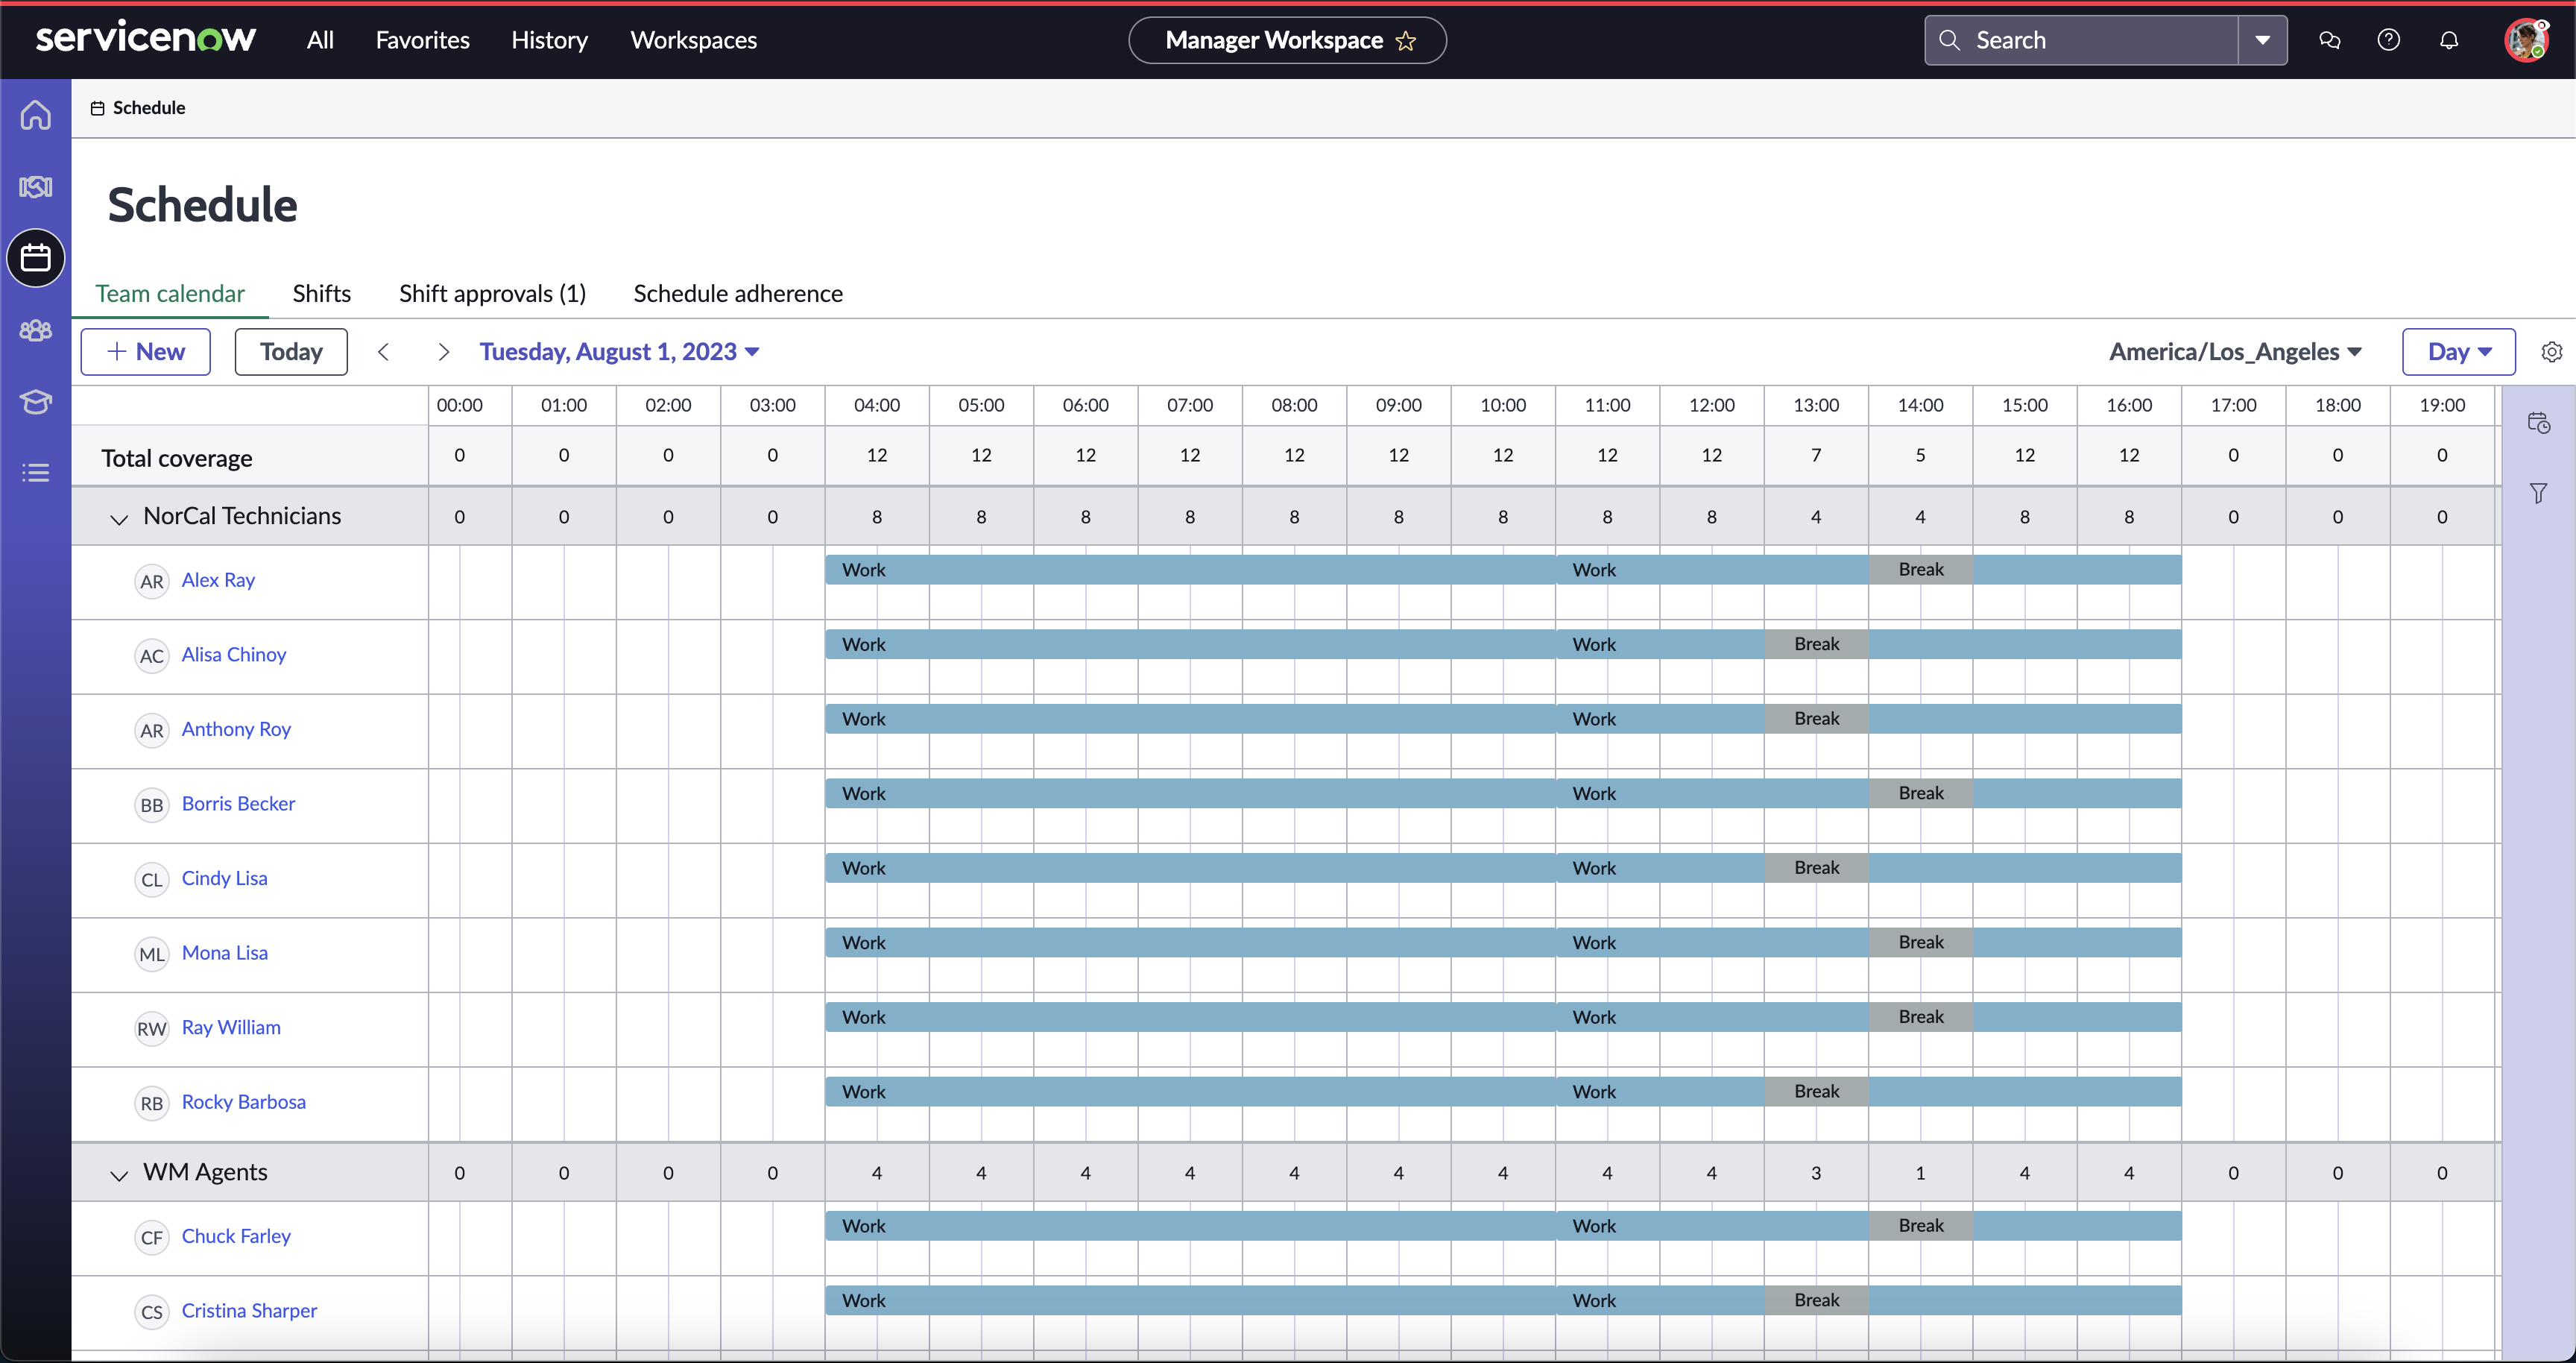Open the Day view dropdown
Viewport: 2576px width, 1363px height.
click(2458, 352)
